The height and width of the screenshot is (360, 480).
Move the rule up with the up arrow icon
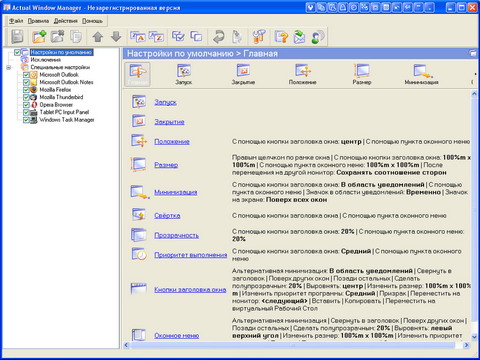click(x=98, y=37)
